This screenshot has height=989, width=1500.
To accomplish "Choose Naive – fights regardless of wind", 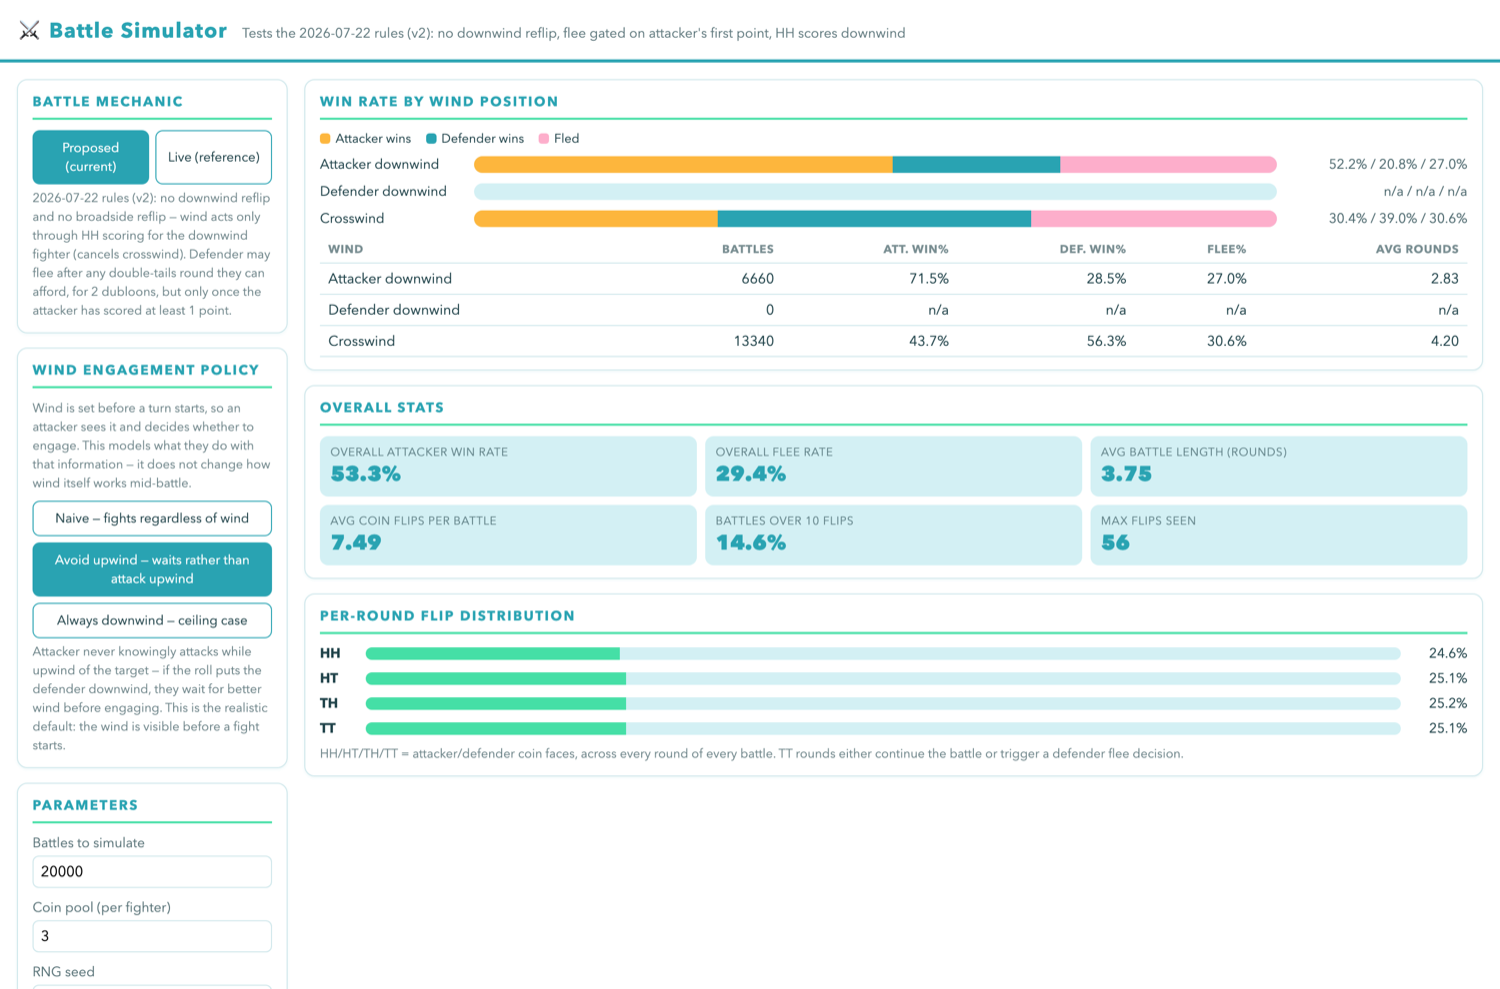I will pos(152,518).
